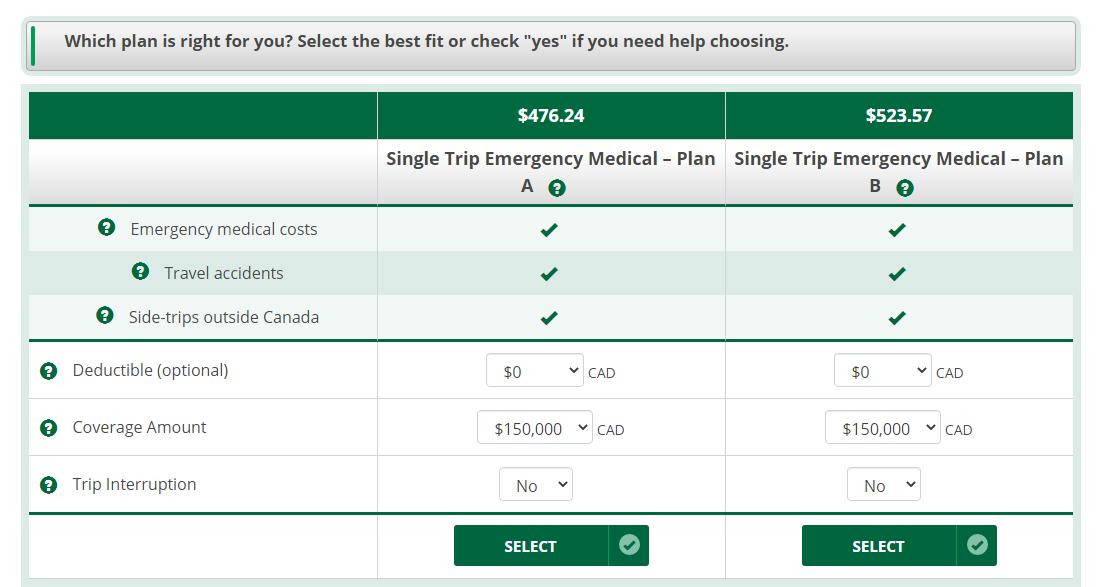The width and height of the screenshot is (1099, 587).
Task: Click help icon next to Plan B title
Action: (x=905, y=188)
